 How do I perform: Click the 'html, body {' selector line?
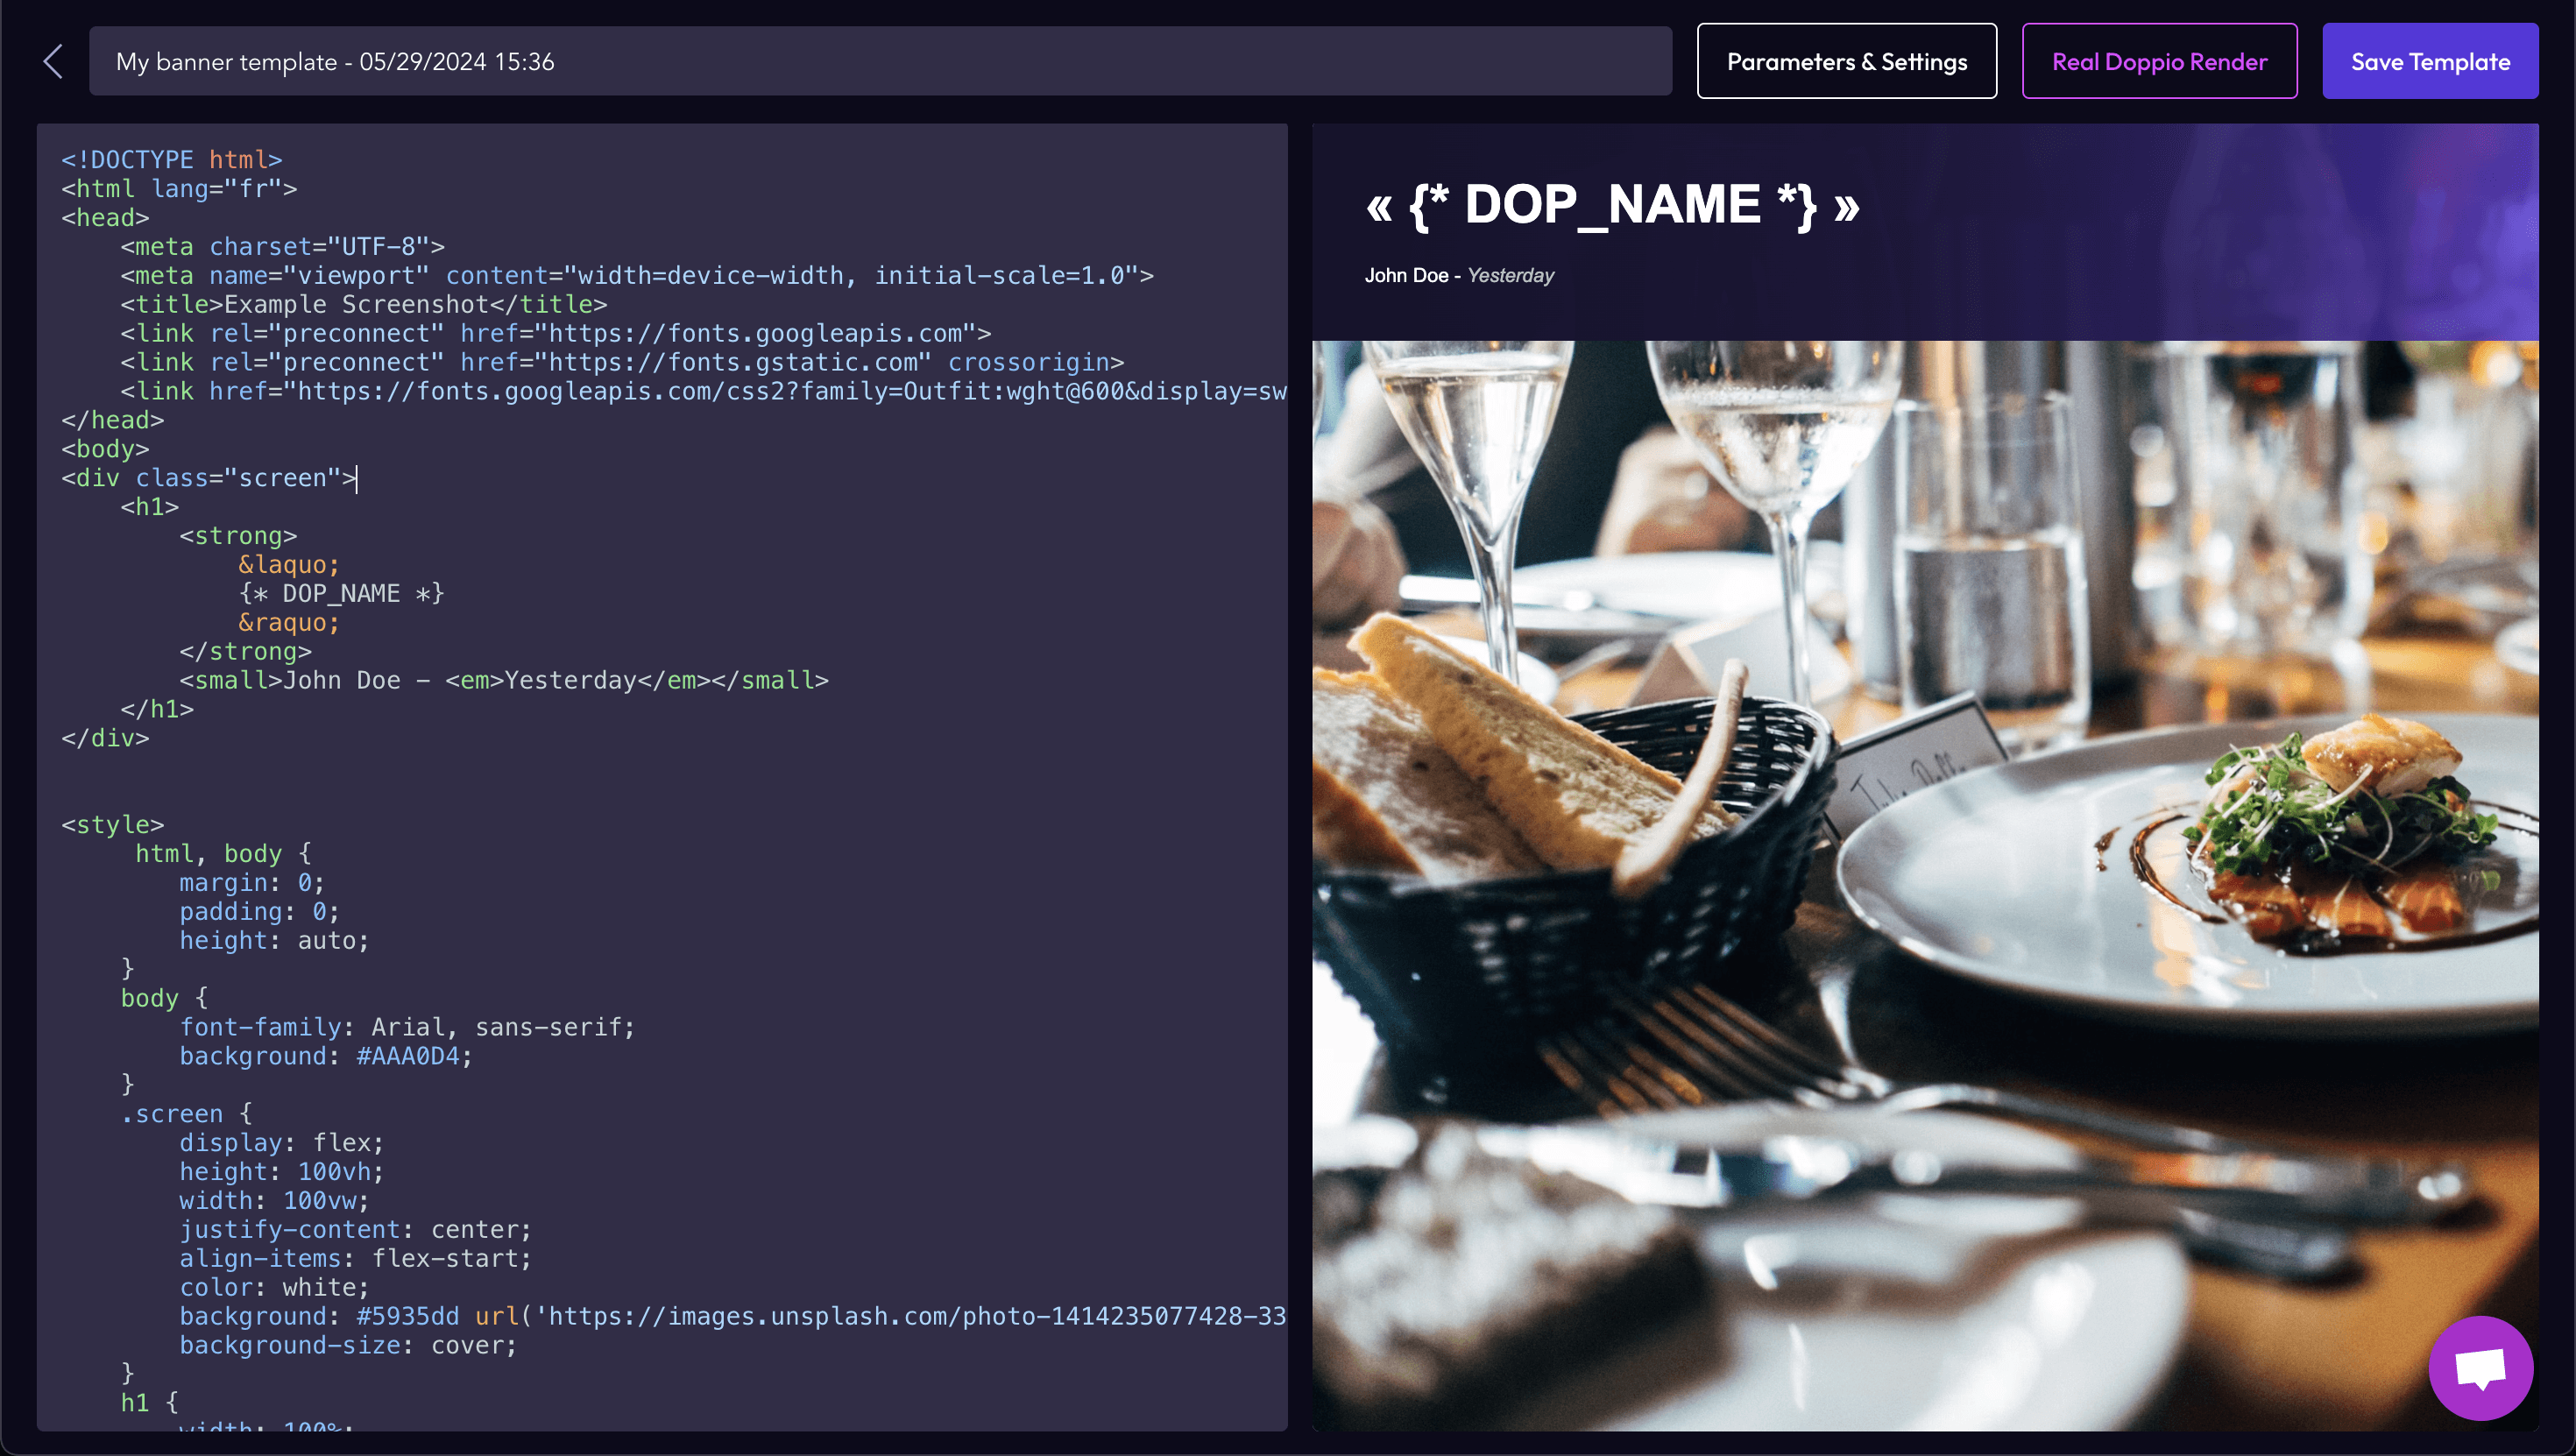[224, 855]
